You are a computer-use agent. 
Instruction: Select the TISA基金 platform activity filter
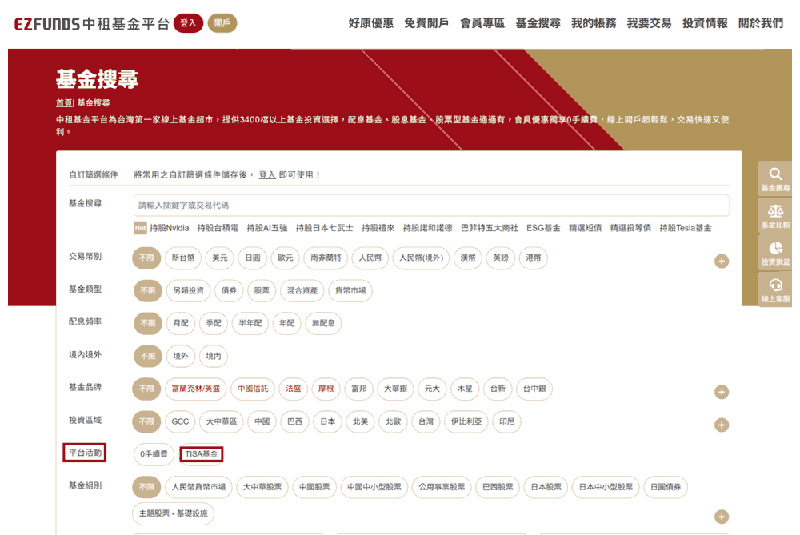coord(201,454)
